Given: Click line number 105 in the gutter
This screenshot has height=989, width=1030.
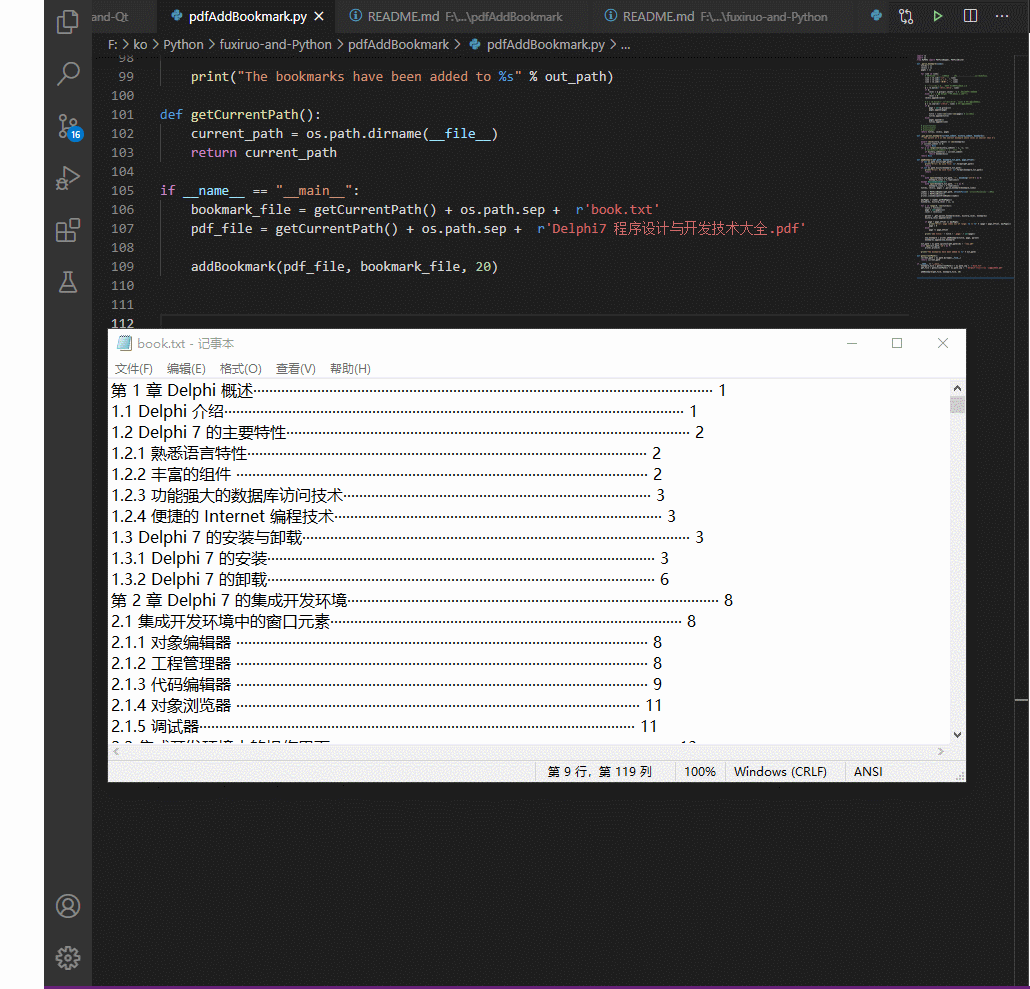Looking at the screenshot, I should click(x=122, y=190).
